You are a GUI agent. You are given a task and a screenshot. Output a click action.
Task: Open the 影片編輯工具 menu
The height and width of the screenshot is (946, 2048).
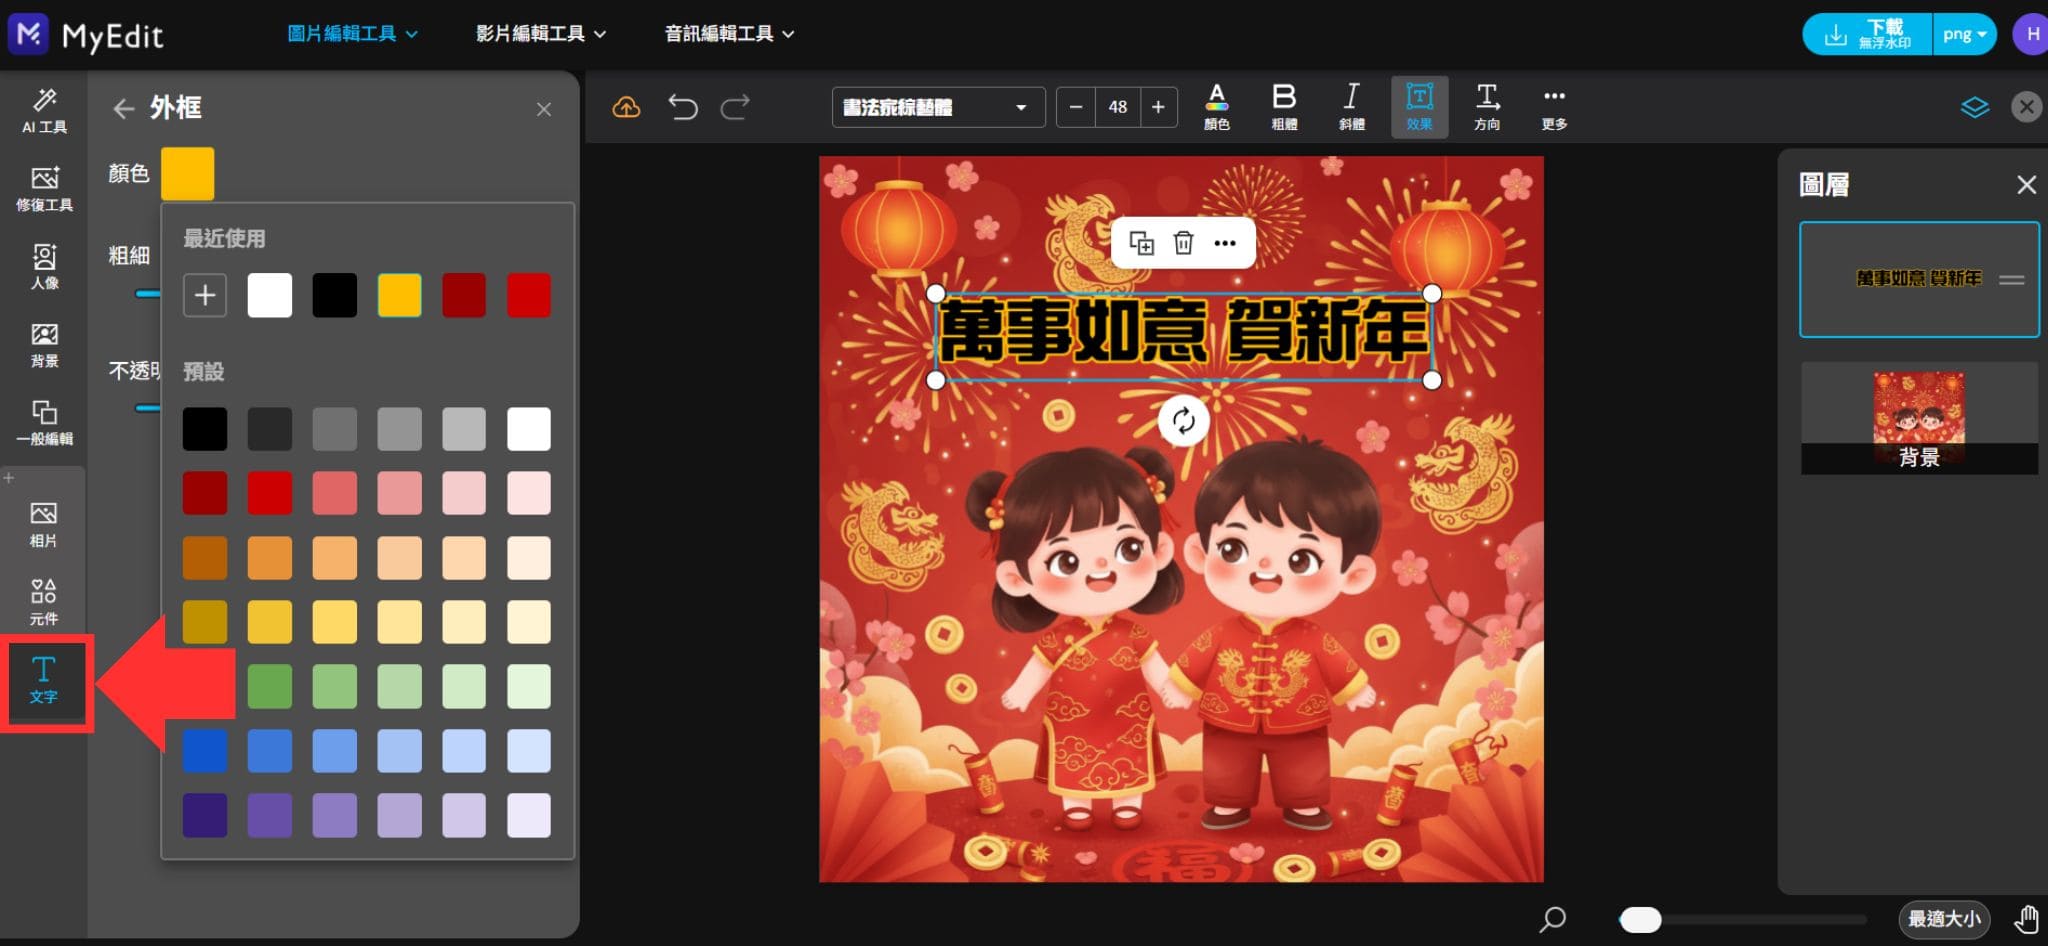click(x=541, y=34)
